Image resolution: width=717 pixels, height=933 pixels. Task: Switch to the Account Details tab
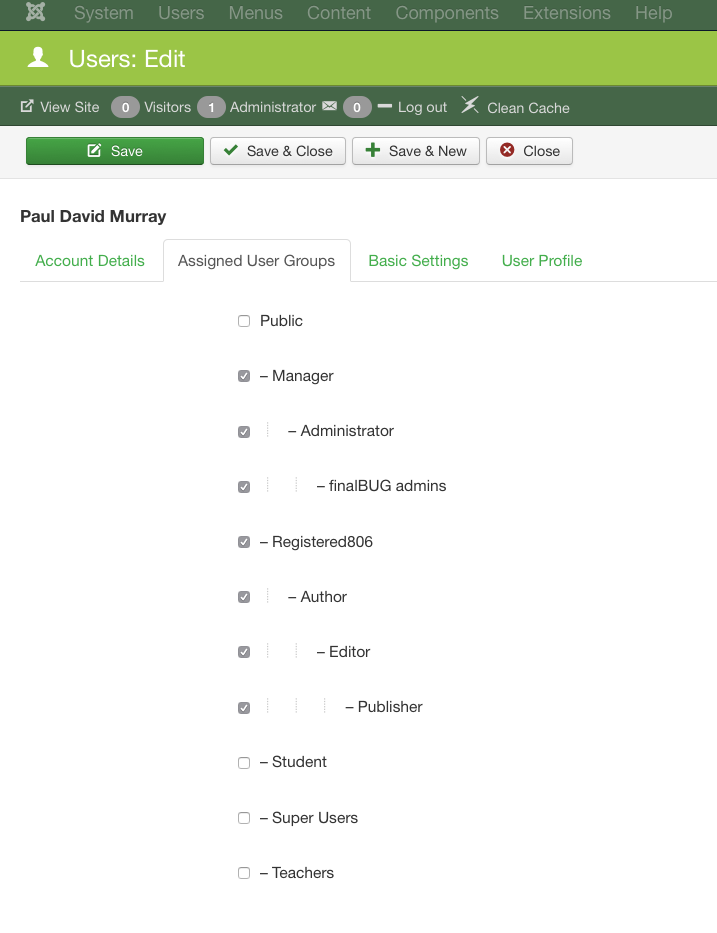pos(90,261)
